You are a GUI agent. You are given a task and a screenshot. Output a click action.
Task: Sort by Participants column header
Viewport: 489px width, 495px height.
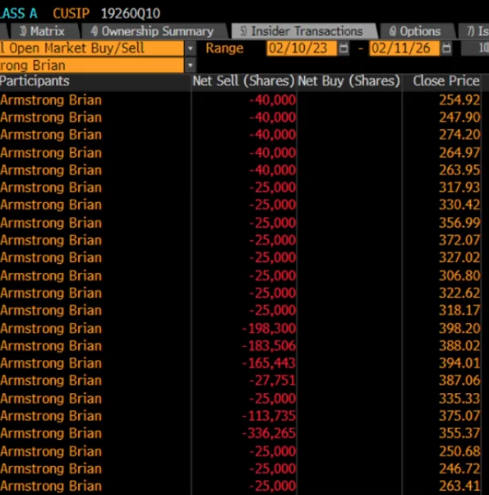click(35, 81)
